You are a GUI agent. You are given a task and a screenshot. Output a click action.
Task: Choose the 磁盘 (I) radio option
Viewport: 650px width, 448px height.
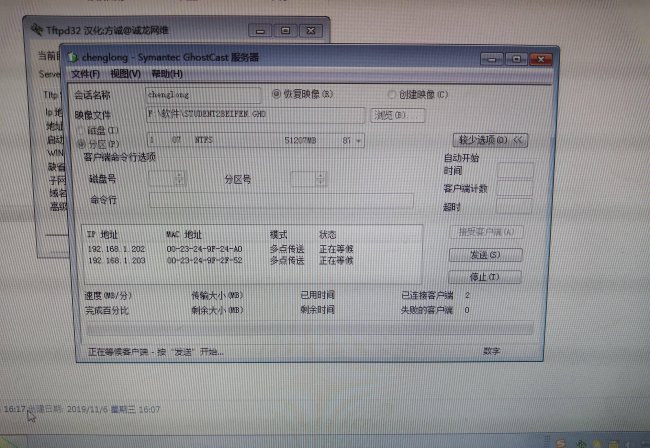click(x=81, y=131)
